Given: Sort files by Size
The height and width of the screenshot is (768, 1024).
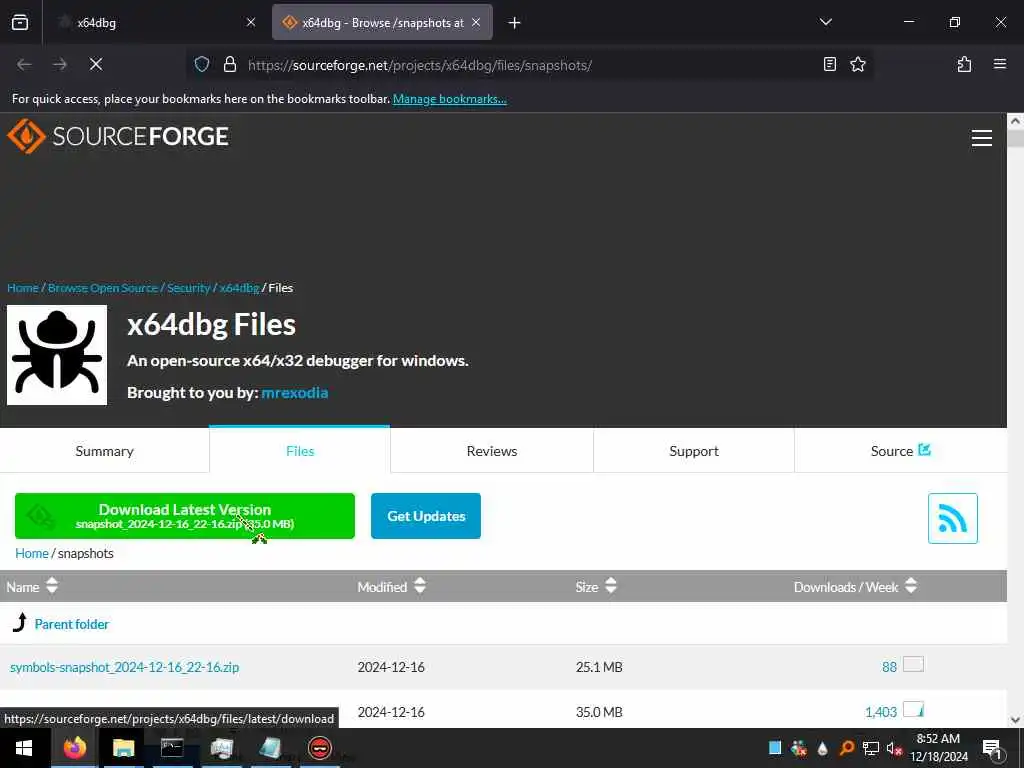Looking at the screenshot, I should tap(596, 586).
